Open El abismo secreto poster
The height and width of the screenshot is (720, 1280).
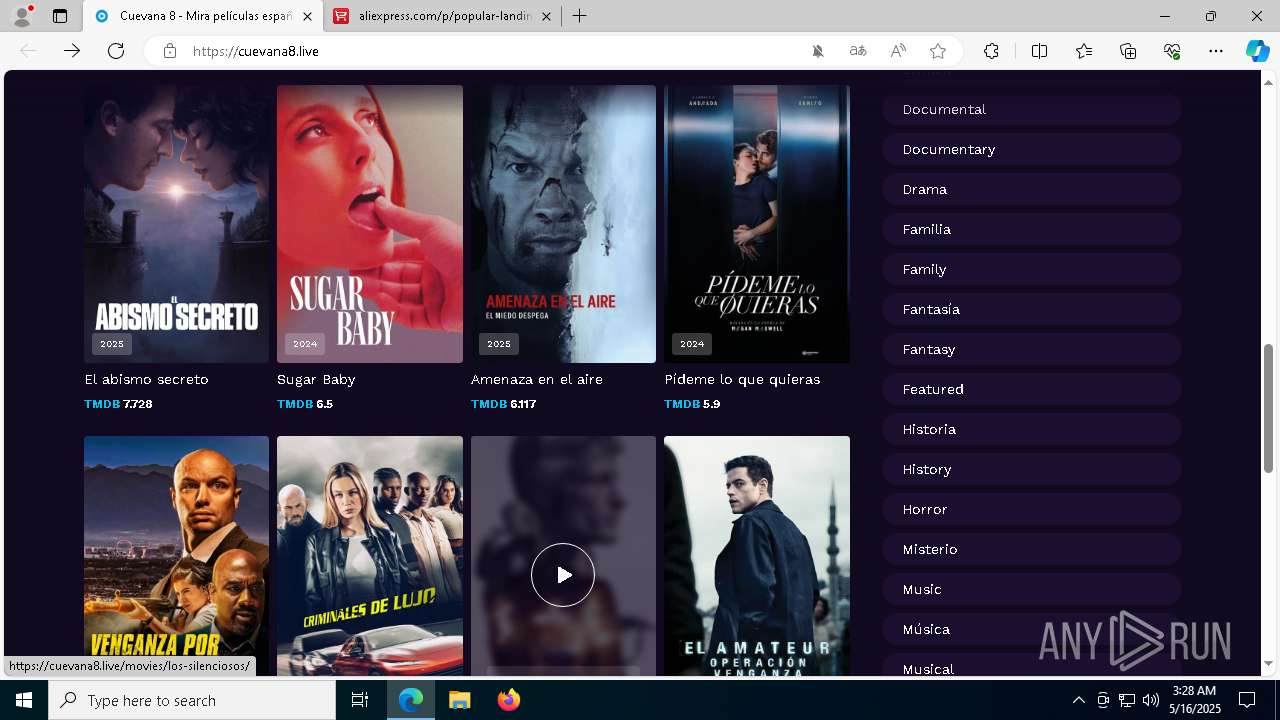click(x=176, y=224)
